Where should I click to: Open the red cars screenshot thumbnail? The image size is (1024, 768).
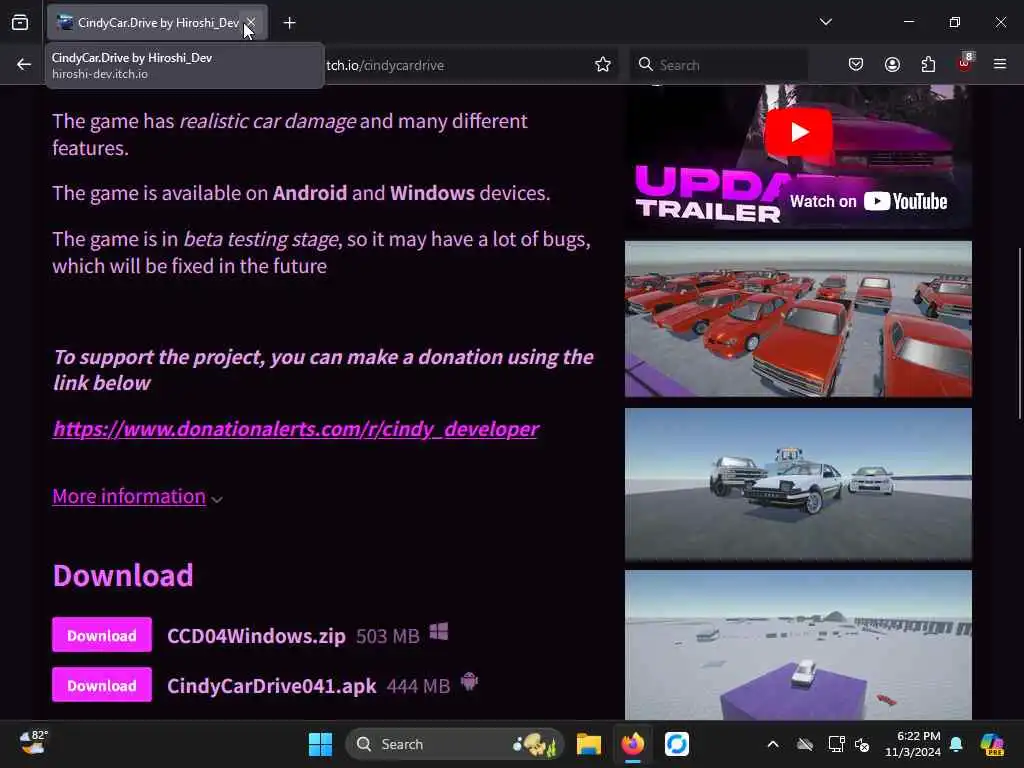[798, 319]
